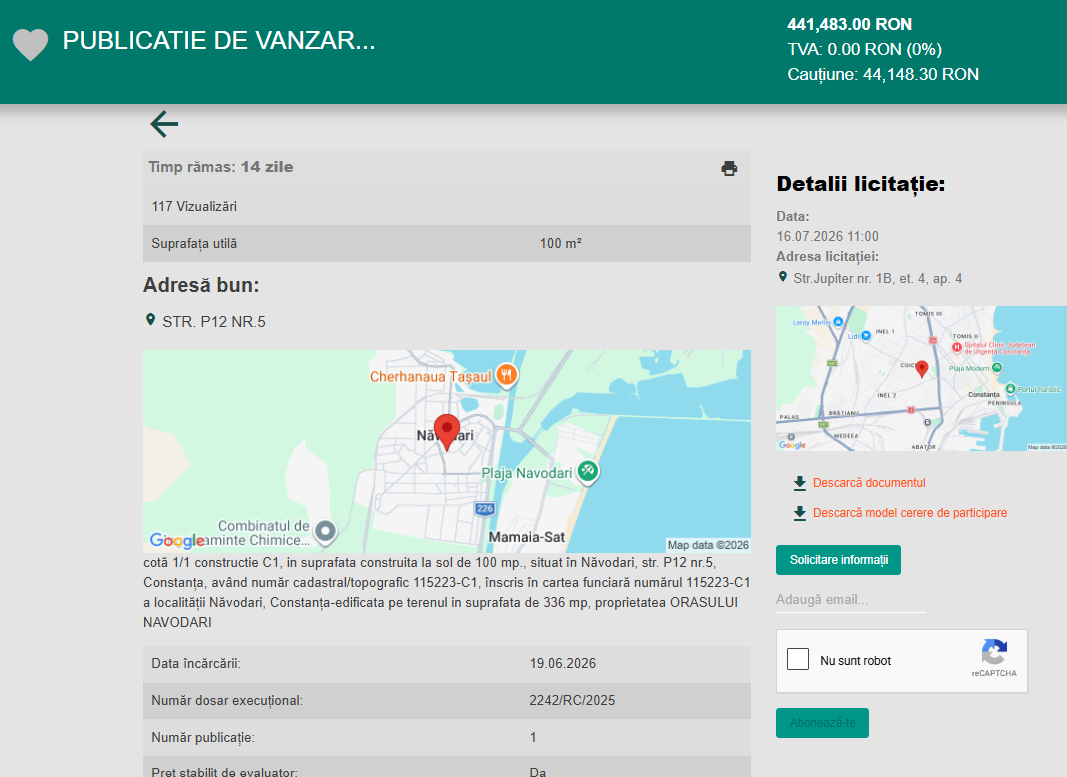Click the auction address Str.Jupiter text

[877, 278]
